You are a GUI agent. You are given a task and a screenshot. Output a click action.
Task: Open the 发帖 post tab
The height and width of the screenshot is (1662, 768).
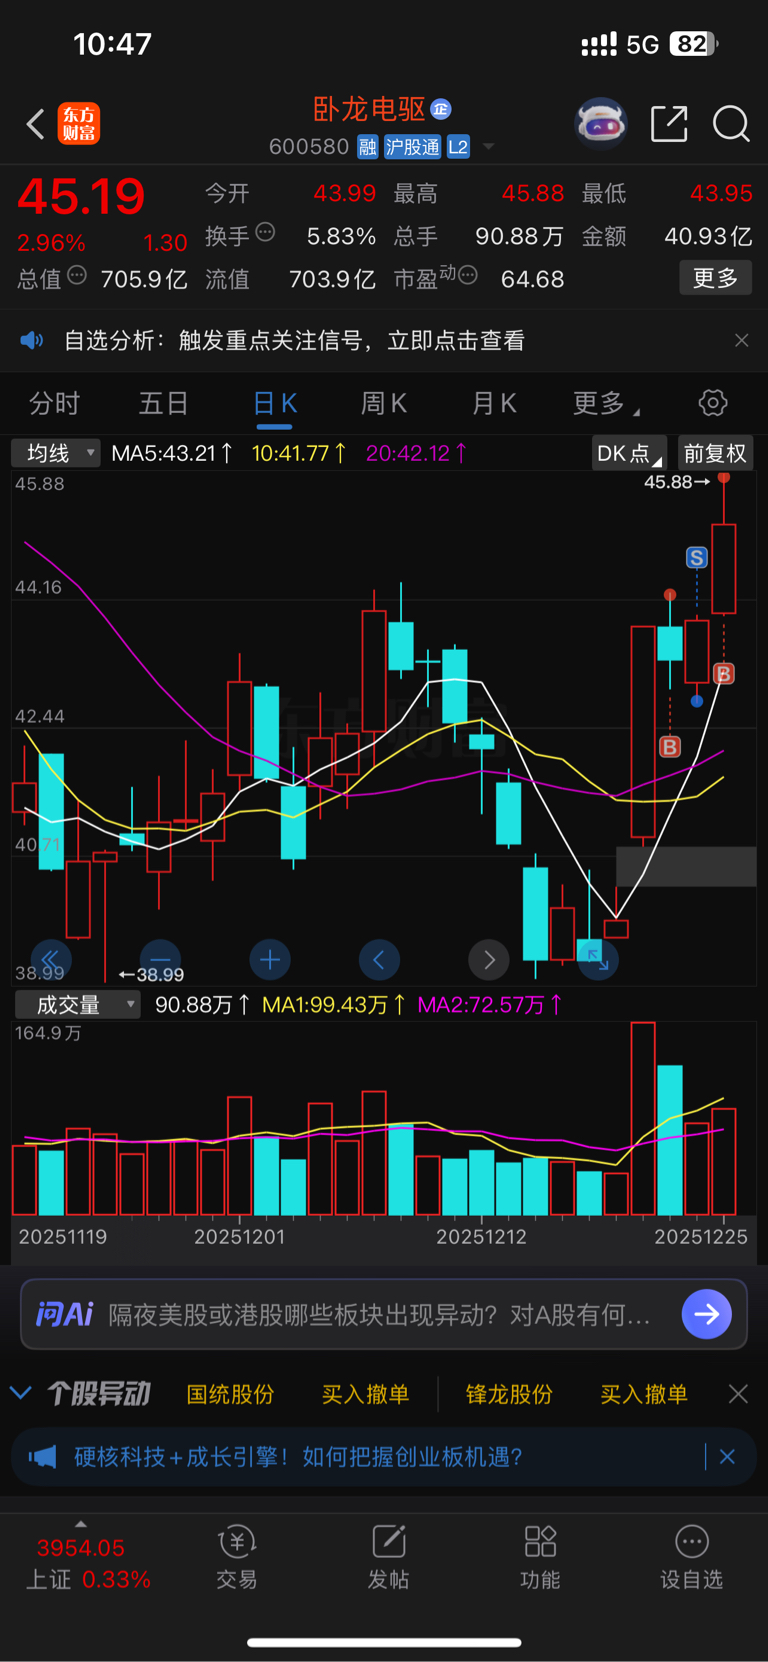click(388, 1557)
